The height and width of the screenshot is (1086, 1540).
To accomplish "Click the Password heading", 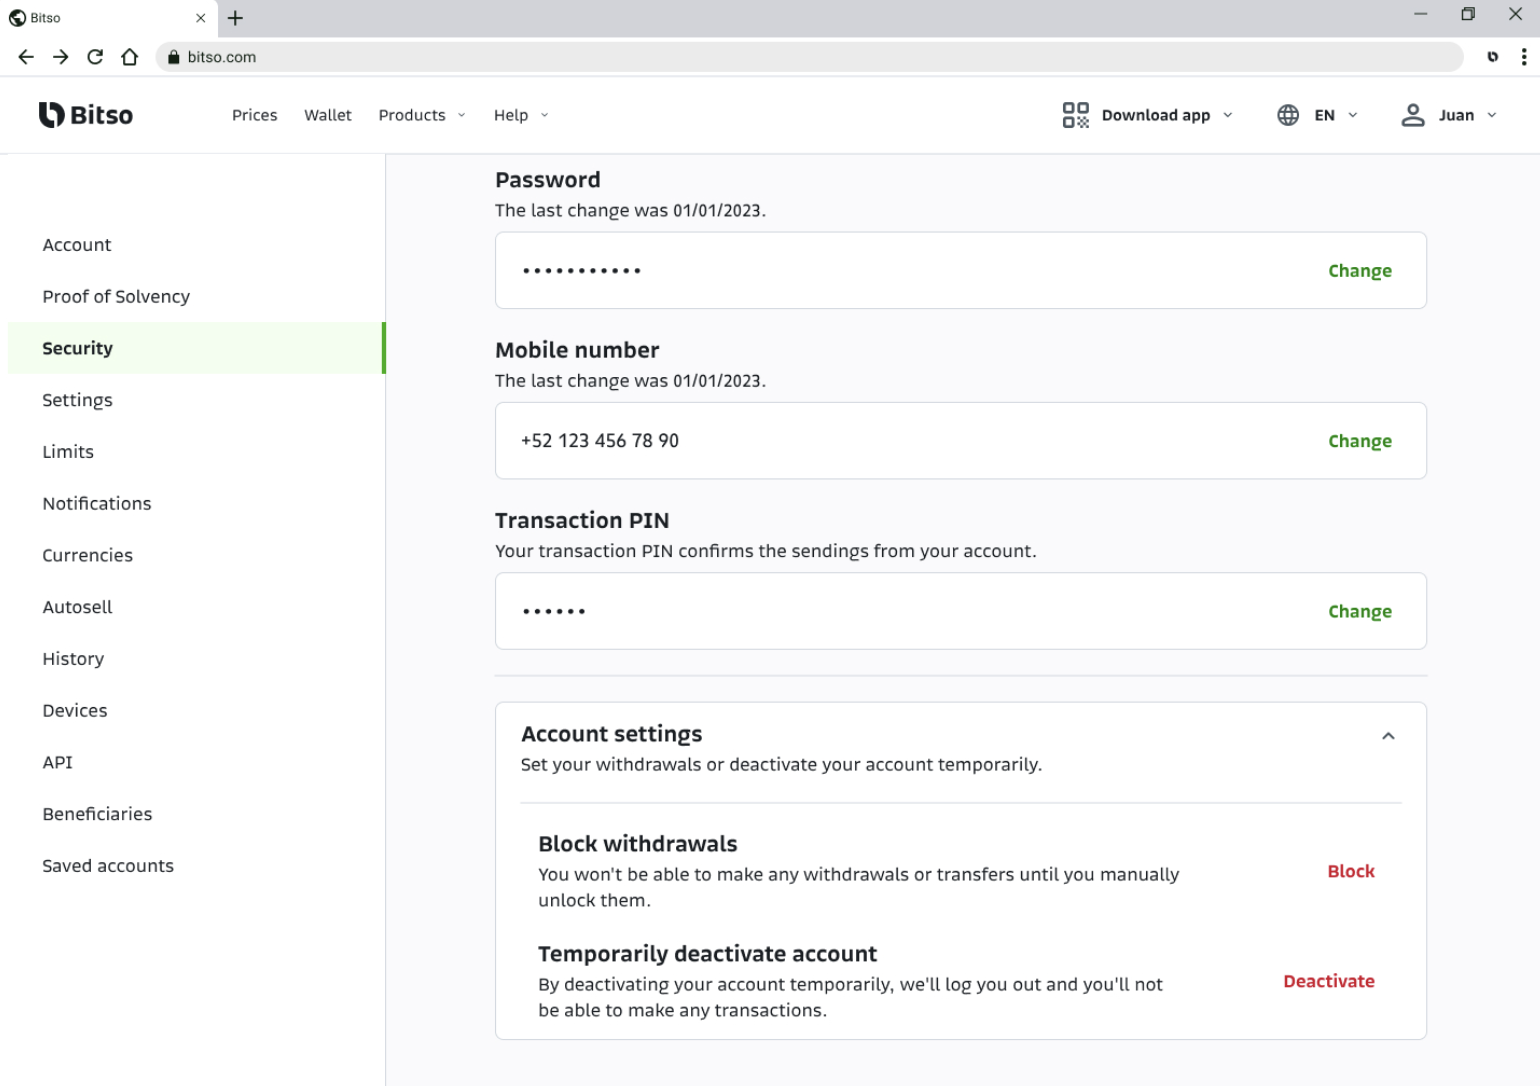I will click(x=548, y=180).
